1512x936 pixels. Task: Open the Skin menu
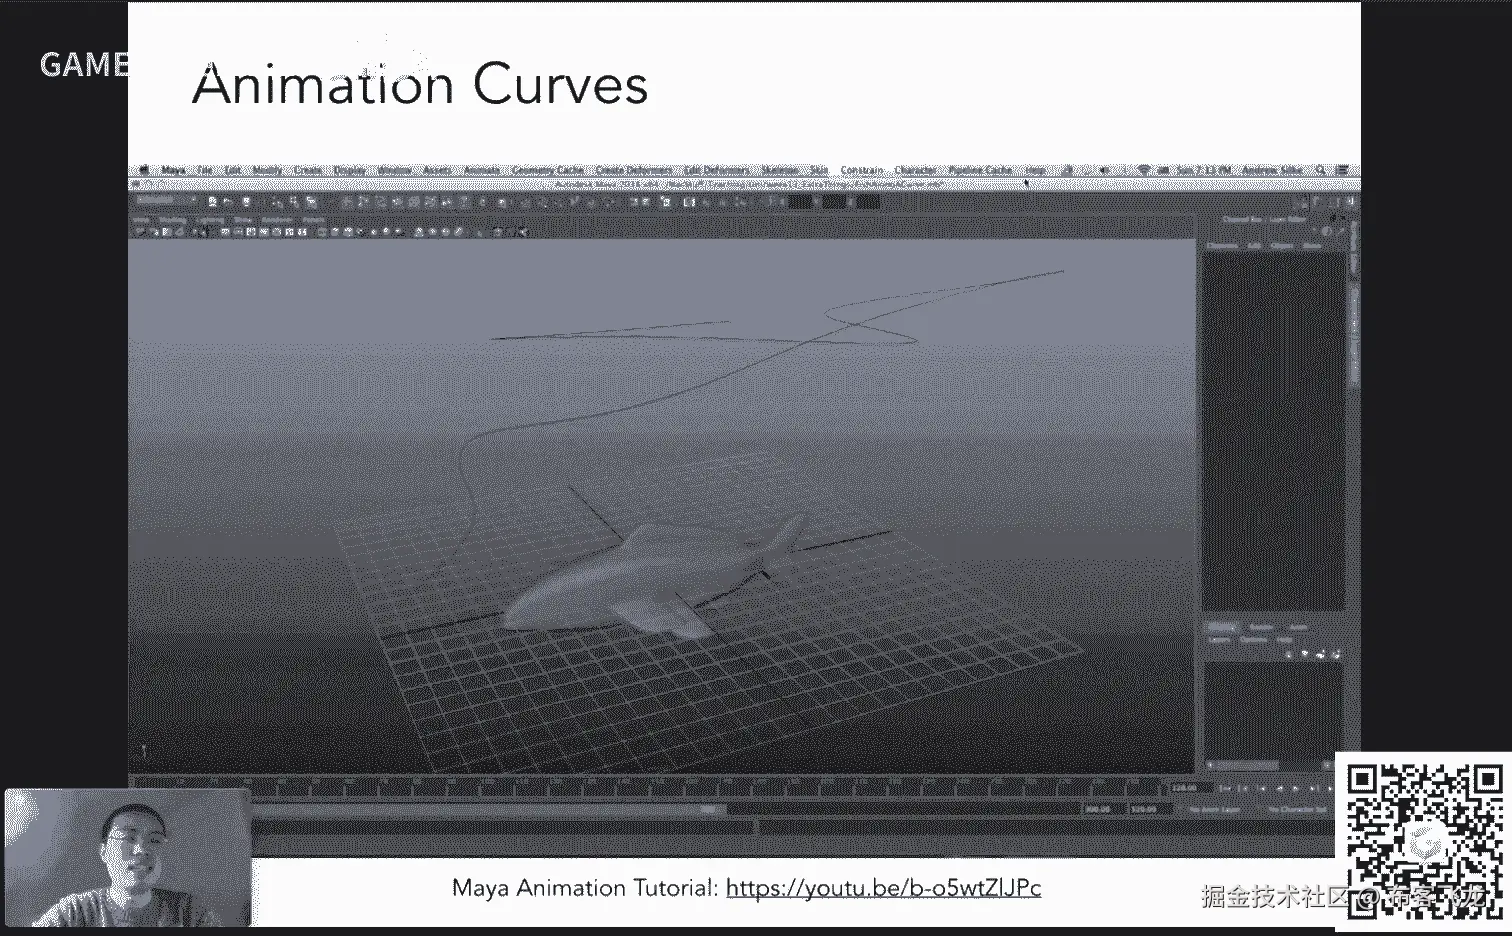click(x=819, y=170)
